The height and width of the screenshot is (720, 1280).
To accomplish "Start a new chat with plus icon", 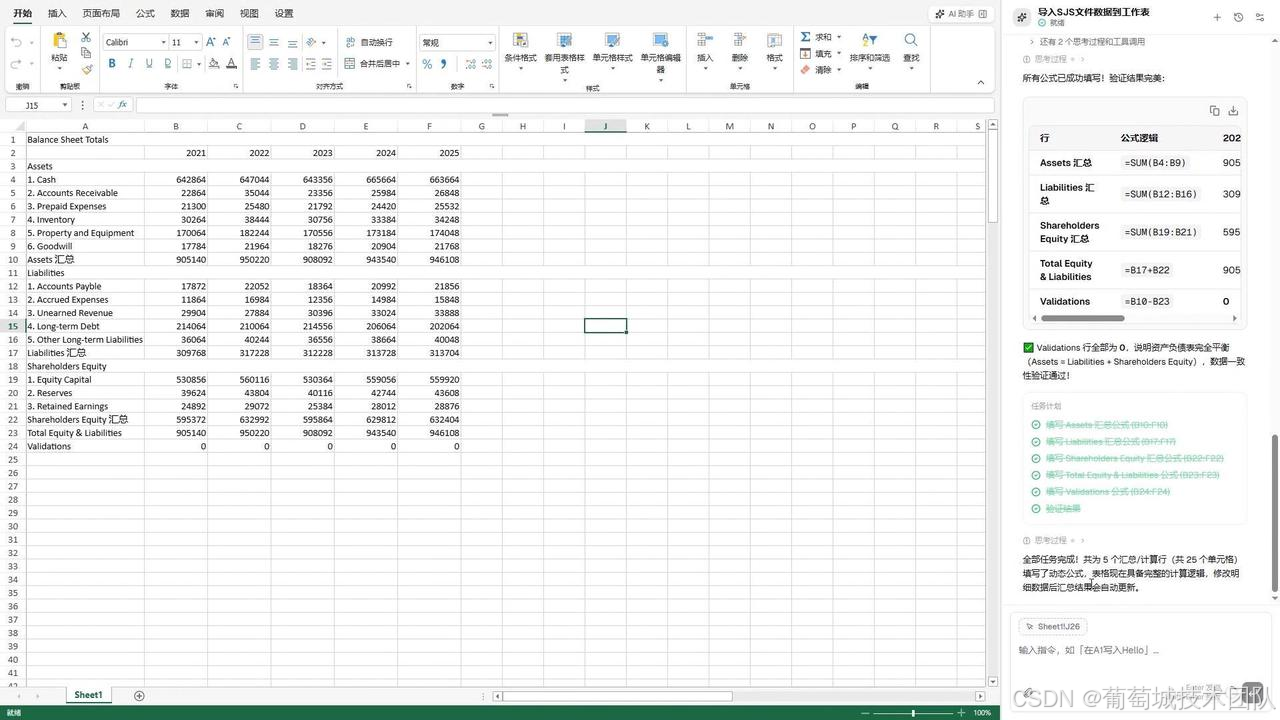I will click(x=1217, y=17).
